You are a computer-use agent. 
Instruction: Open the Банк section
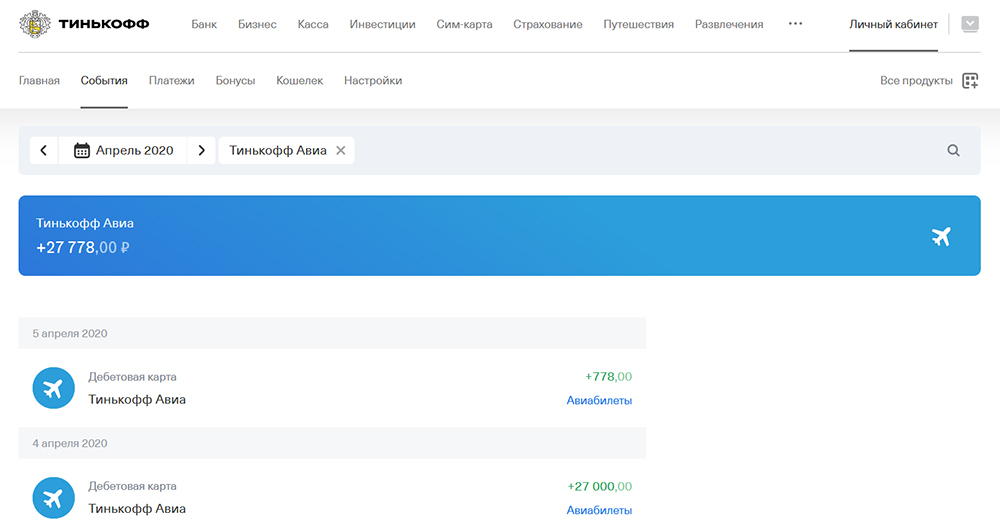(204, 24)
